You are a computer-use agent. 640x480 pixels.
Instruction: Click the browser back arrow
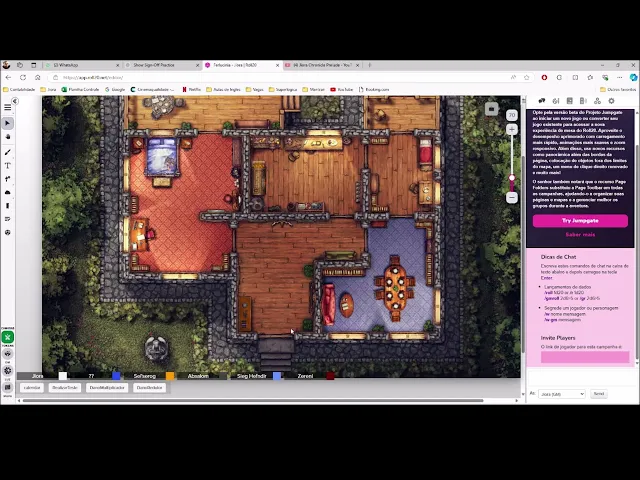click(8, 78)
